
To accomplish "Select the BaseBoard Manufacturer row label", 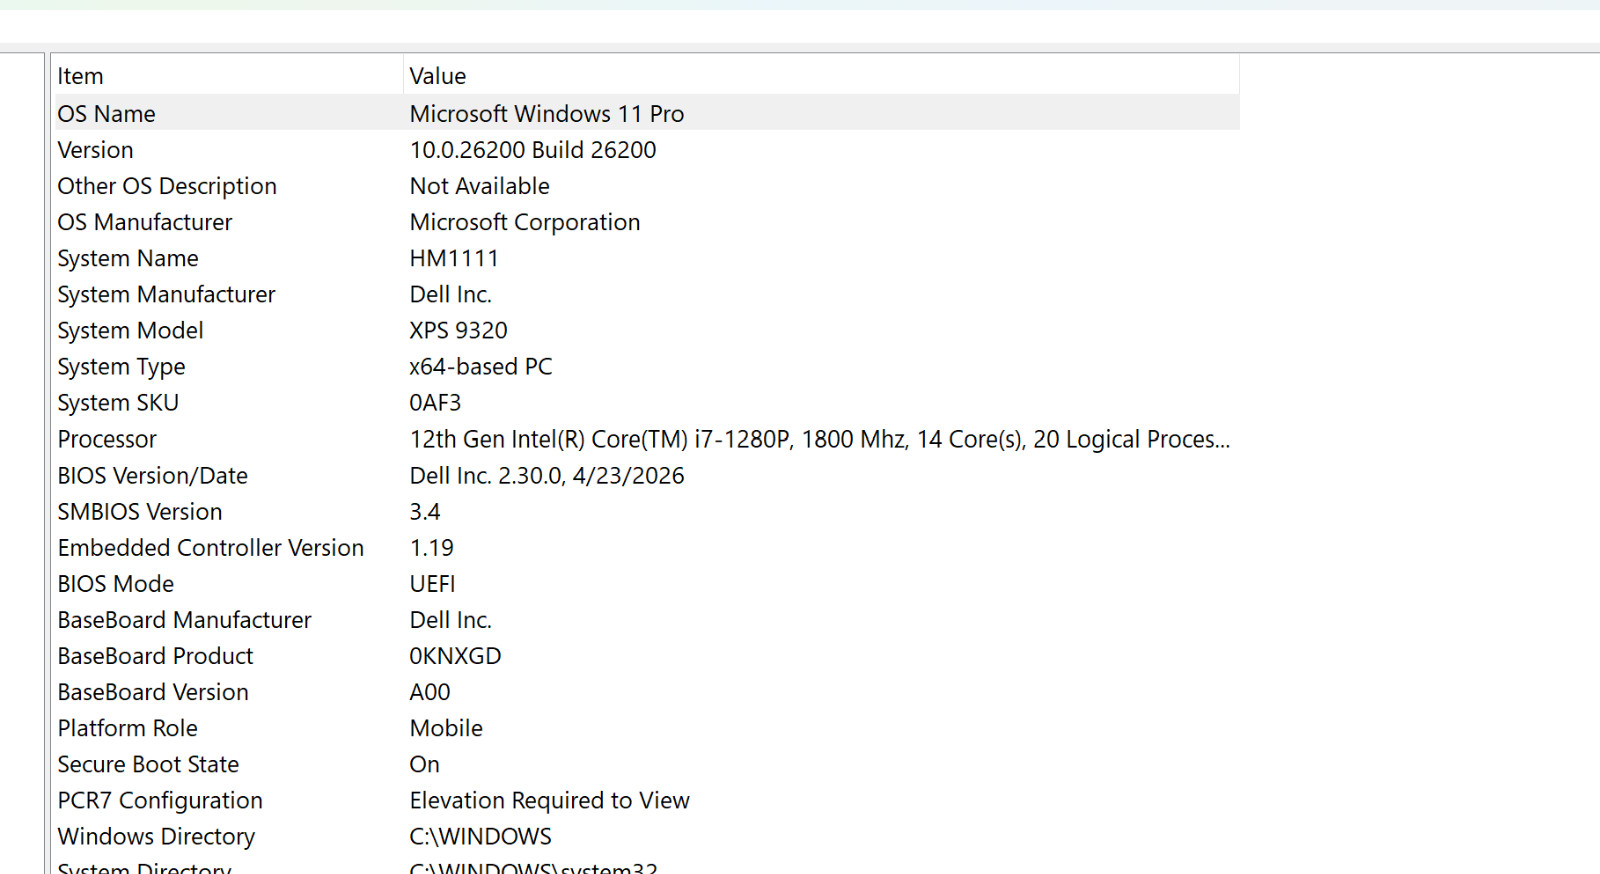I will coord(185,620).
